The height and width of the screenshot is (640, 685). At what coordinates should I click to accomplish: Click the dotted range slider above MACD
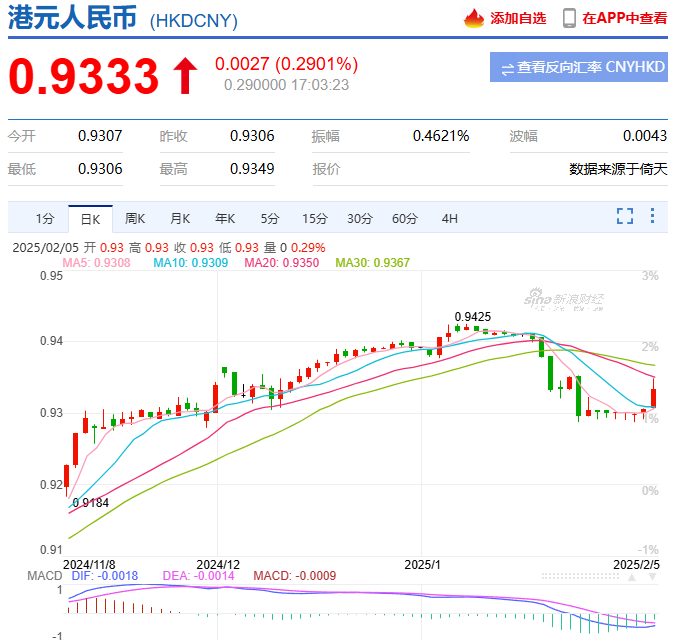coord(580,577)
